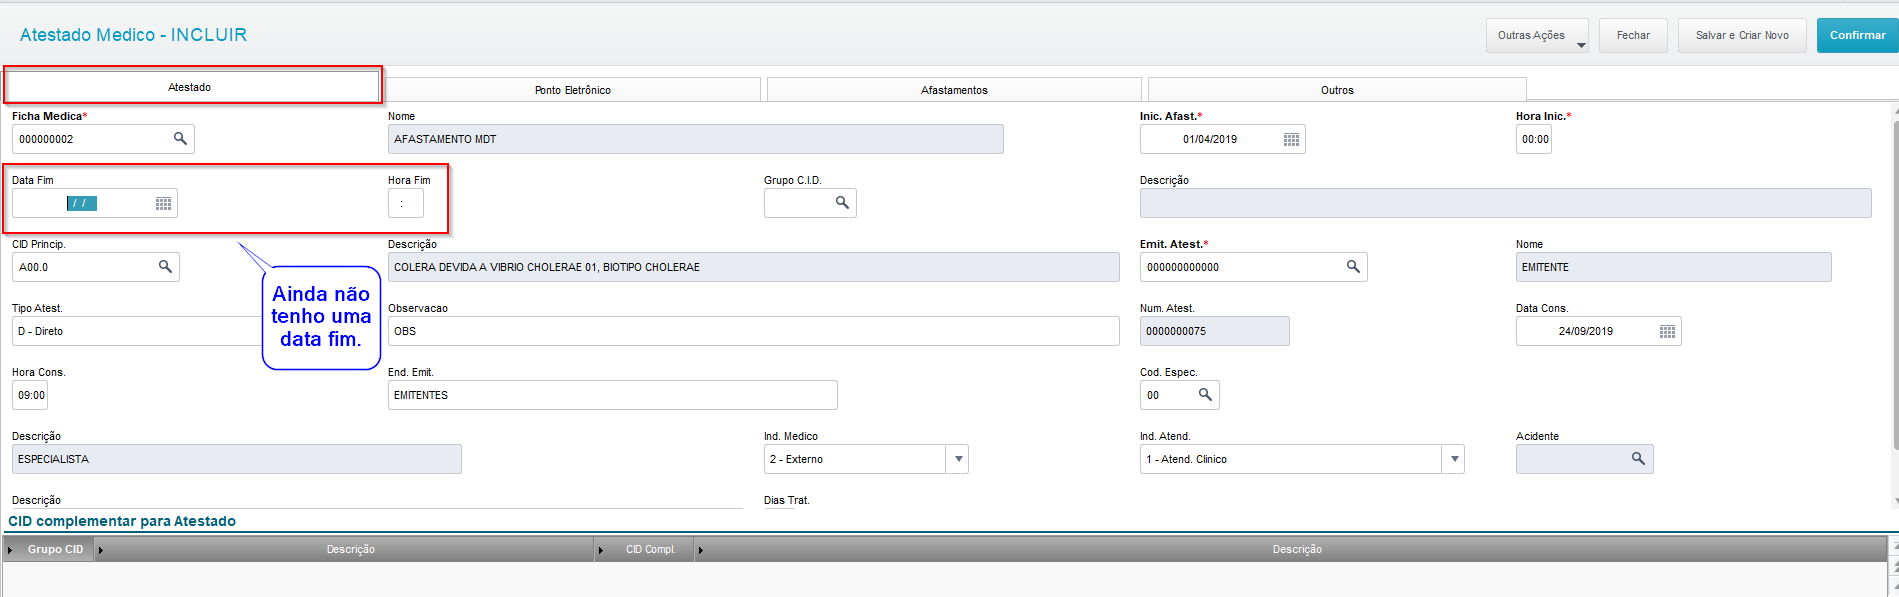
Task: Click the Data Cons. date value 24/09/2019
Action: (1586, 331)
